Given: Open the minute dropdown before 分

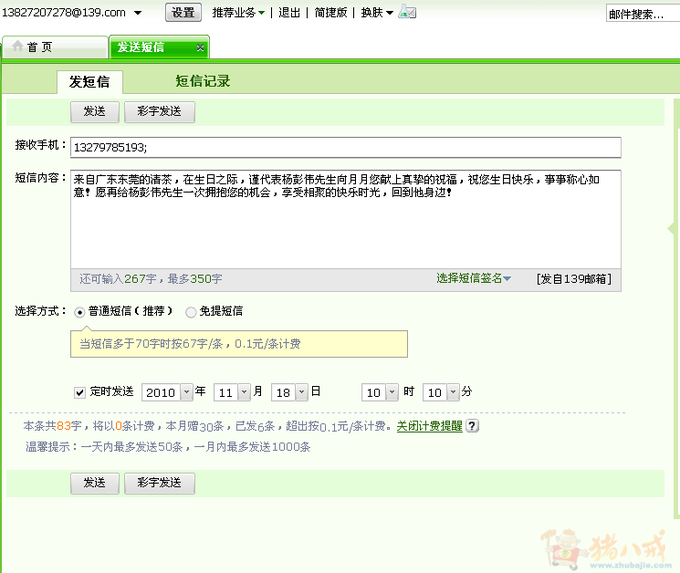Looking at the screenshot, I should tap(441, 393).
